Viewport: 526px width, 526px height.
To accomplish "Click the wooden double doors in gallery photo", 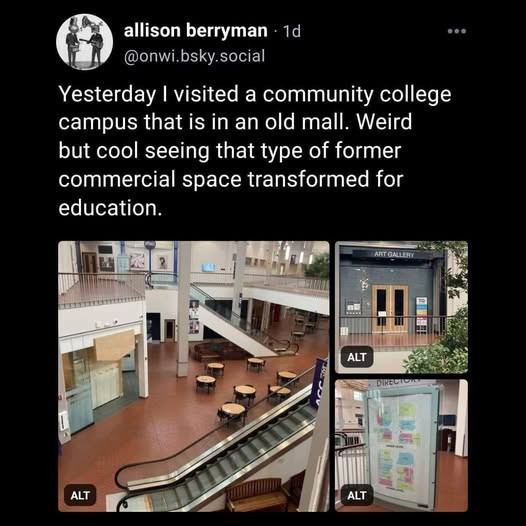I will [390, 309].
